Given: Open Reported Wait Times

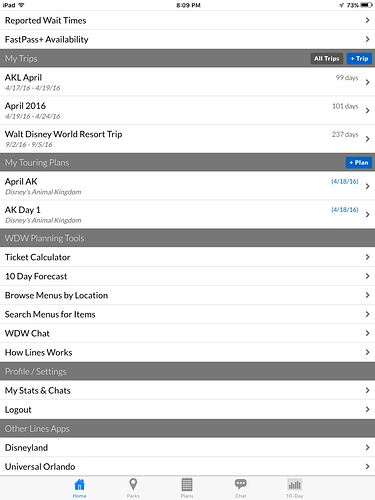Looking at the screenshot, I should [x=187, y=20].
